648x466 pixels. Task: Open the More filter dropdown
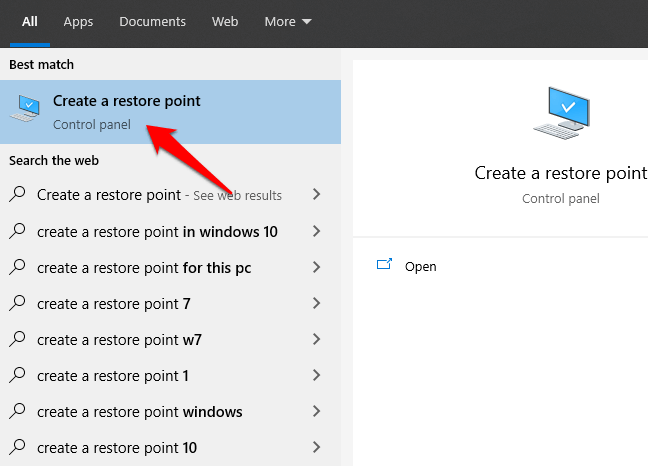pyautogui.click(x=288, y=21)
